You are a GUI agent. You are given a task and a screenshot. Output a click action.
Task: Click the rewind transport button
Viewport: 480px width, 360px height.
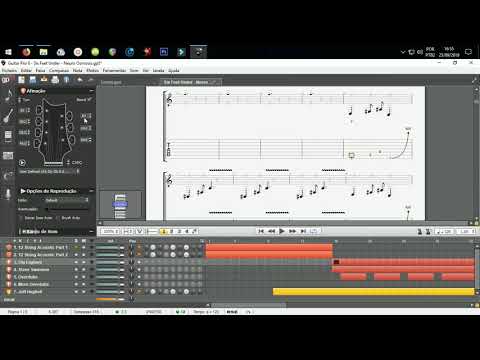coord(272,231)
